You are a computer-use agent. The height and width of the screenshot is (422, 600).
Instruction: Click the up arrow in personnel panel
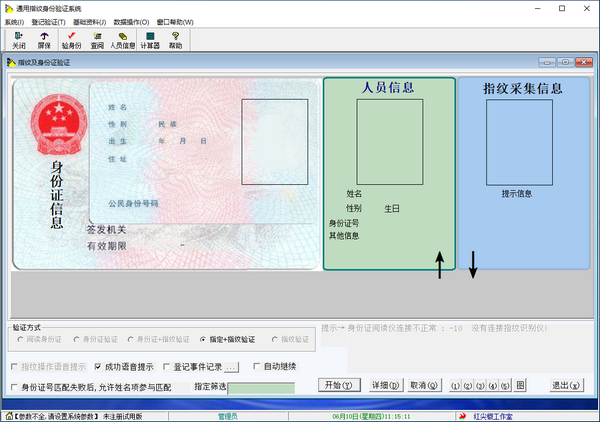(438, 265)
